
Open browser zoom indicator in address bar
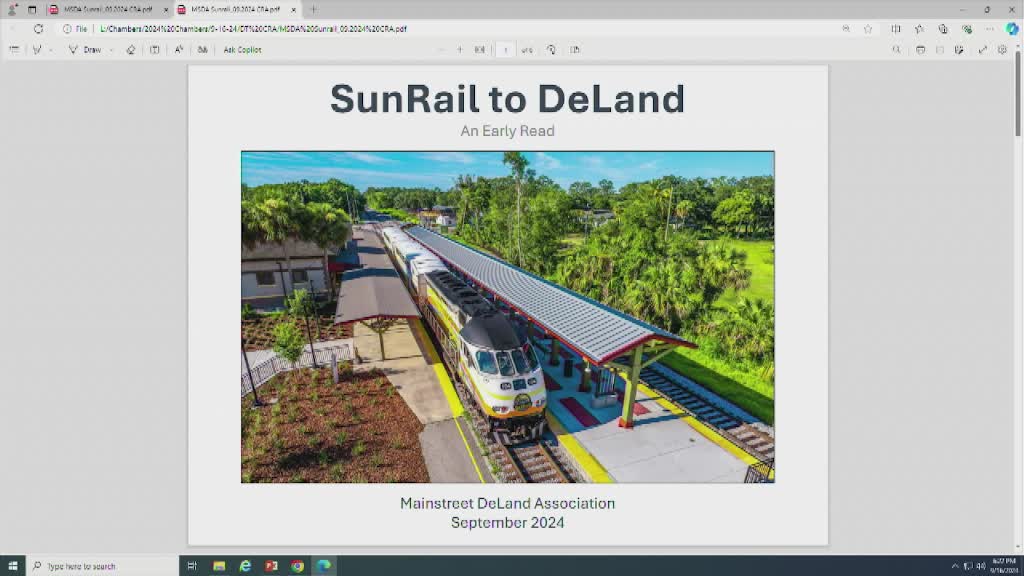(x=846, y=29)
